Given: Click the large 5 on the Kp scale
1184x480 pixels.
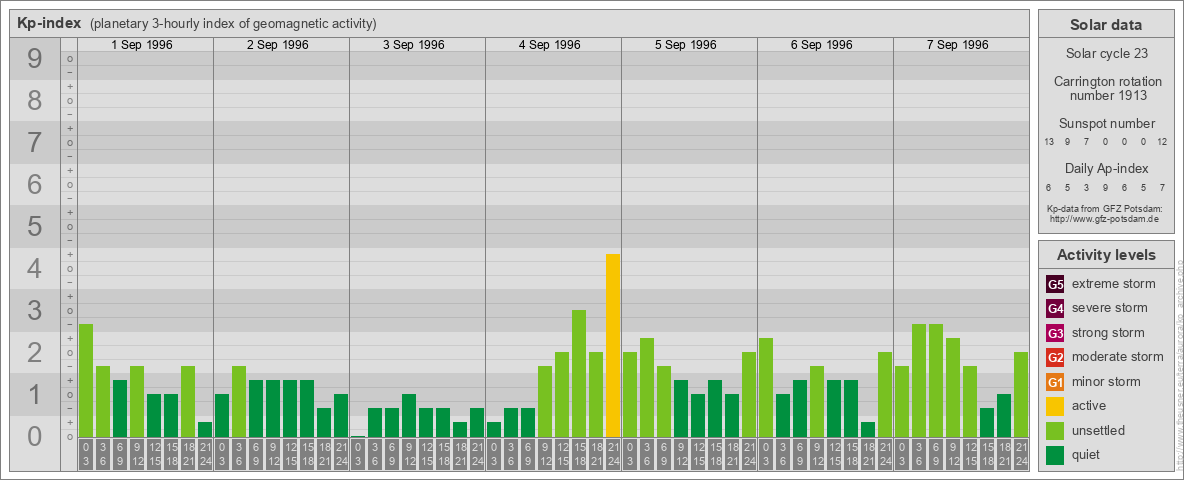Looking at the screenshot, I should (x=34, y=226).
